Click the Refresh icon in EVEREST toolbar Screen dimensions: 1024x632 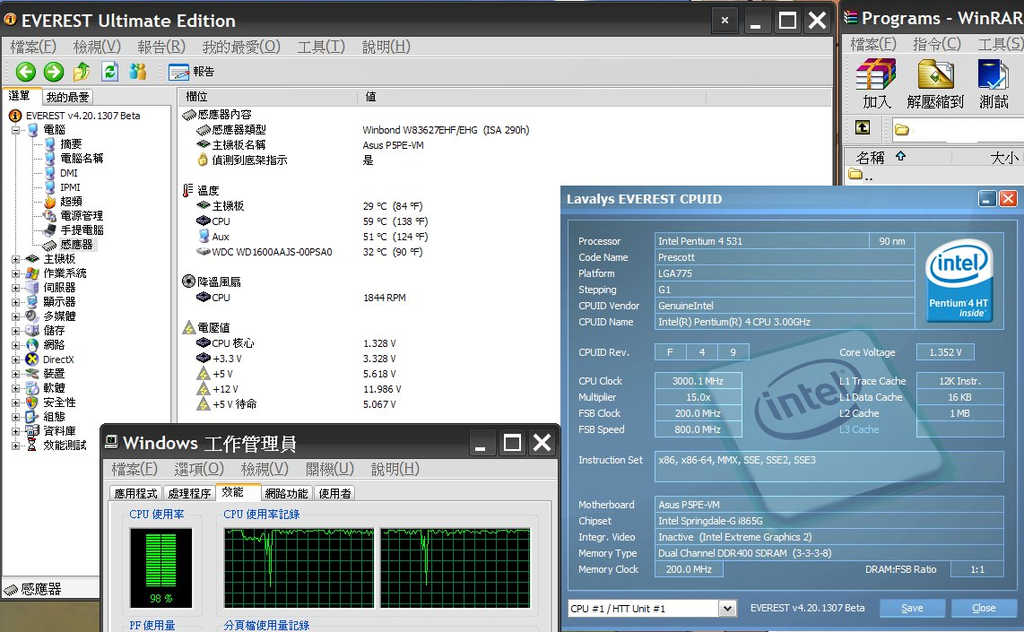click(x=110, y=71)
